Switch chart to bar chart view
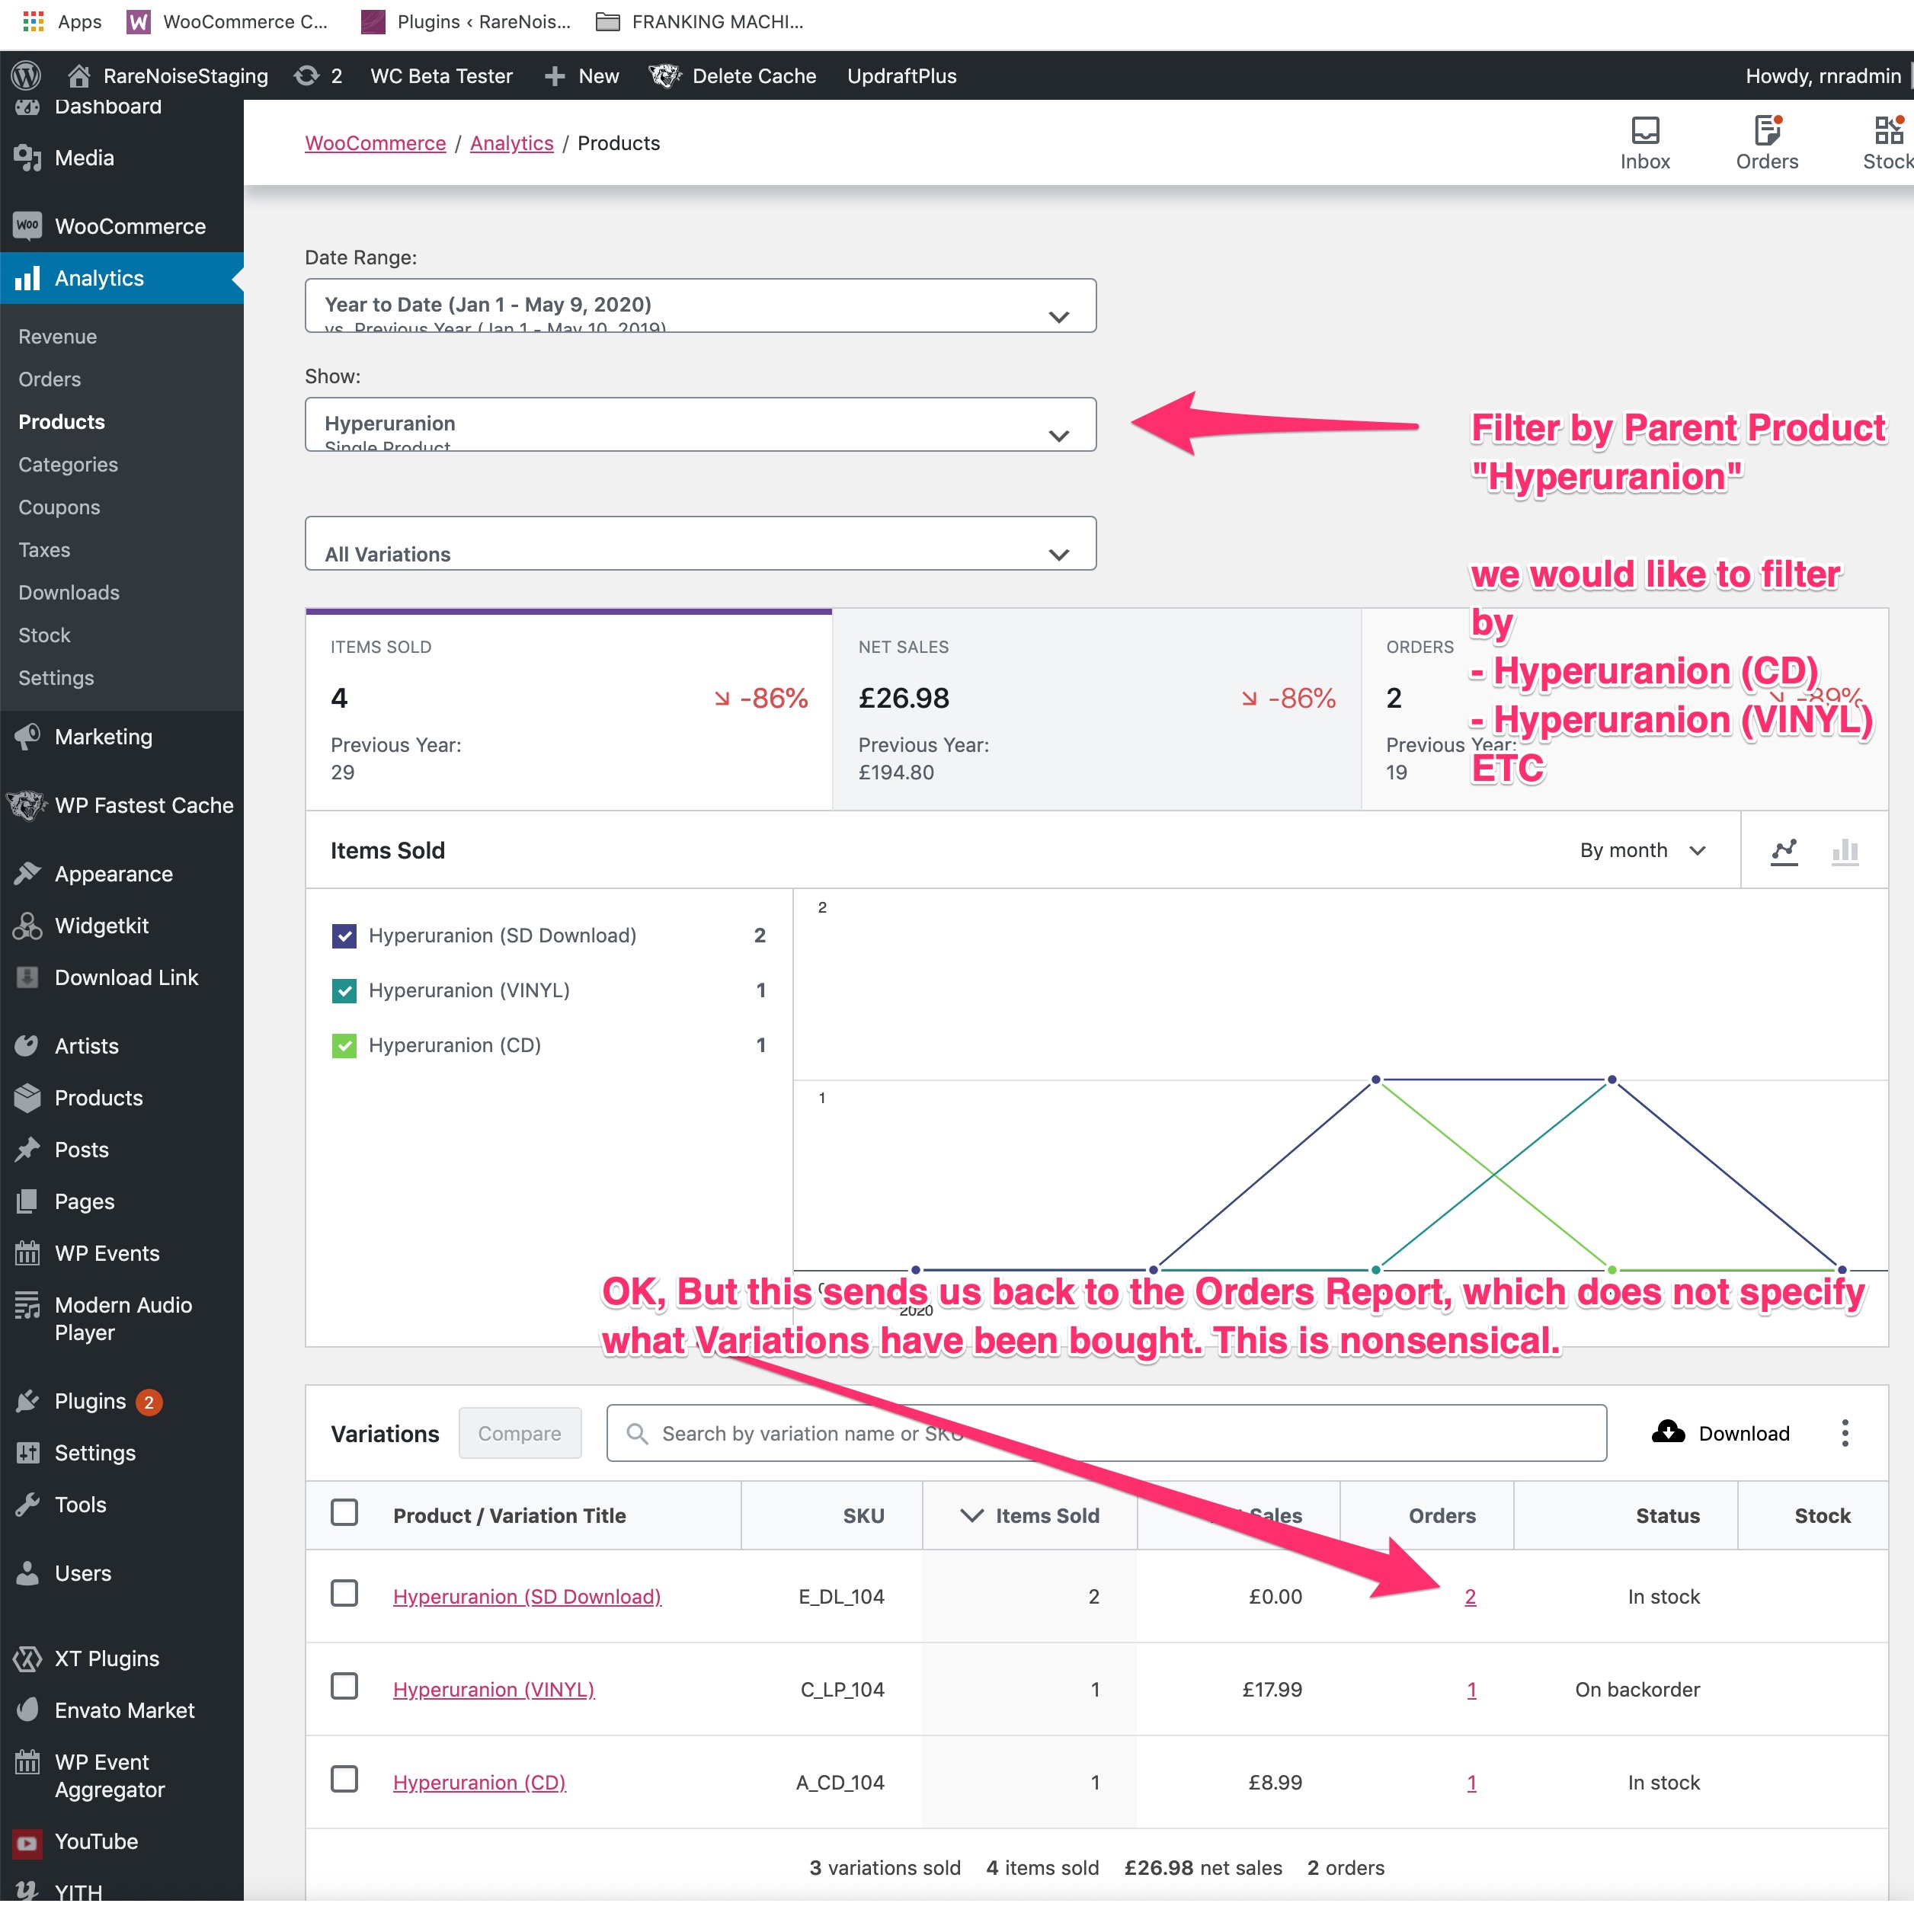1914x1932 pixels. [1845, 851]
